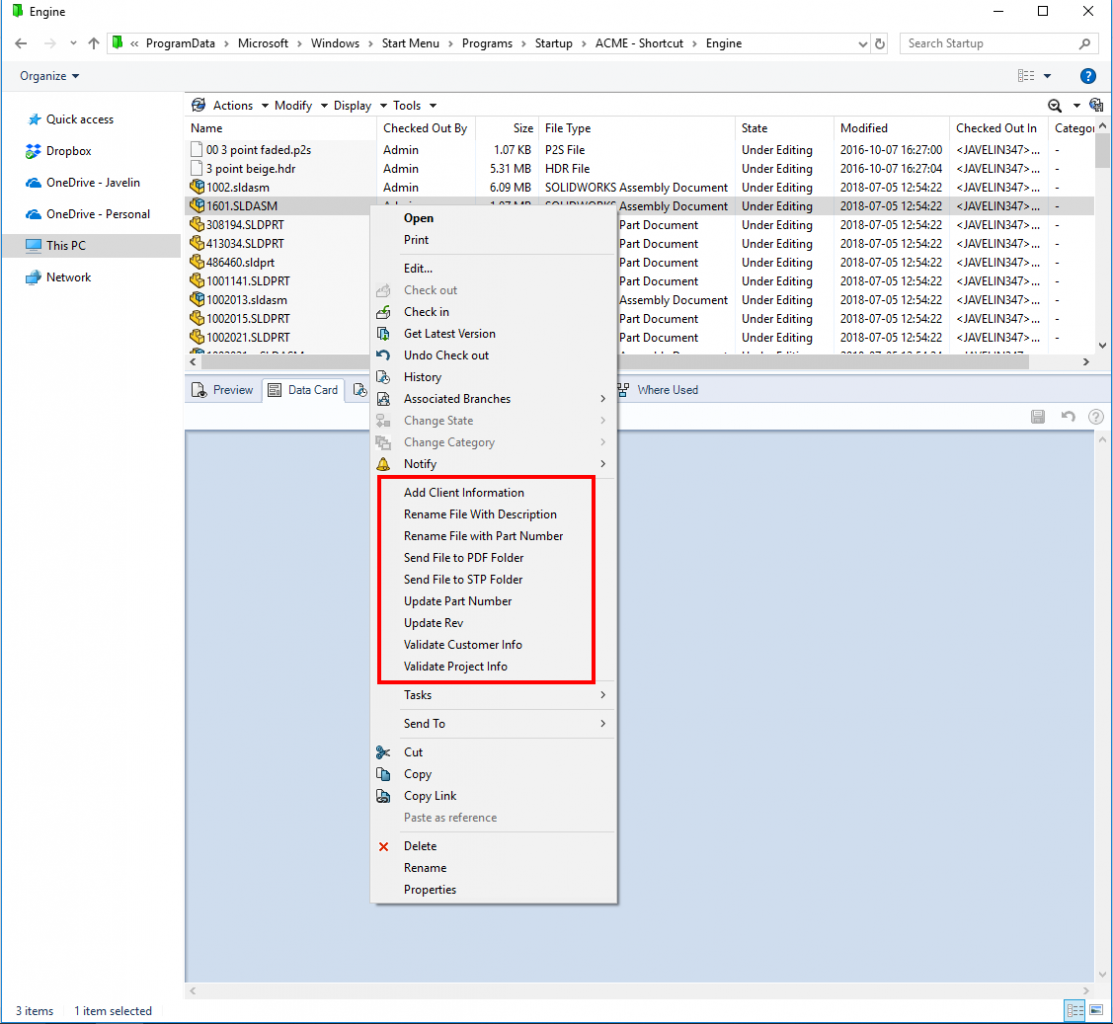Click the History clock icon
The width and height of the screenshot is (1113, 1024).
point(383,377)
